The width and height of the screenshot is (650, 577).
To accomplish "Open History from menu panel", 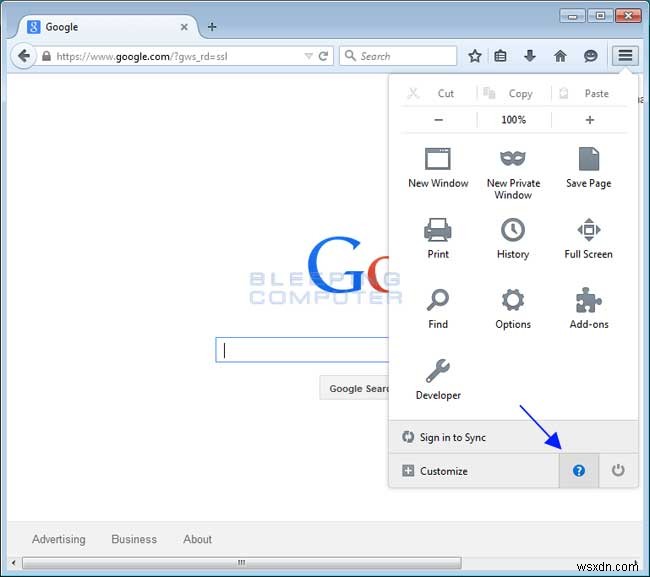I will (513, 239).
